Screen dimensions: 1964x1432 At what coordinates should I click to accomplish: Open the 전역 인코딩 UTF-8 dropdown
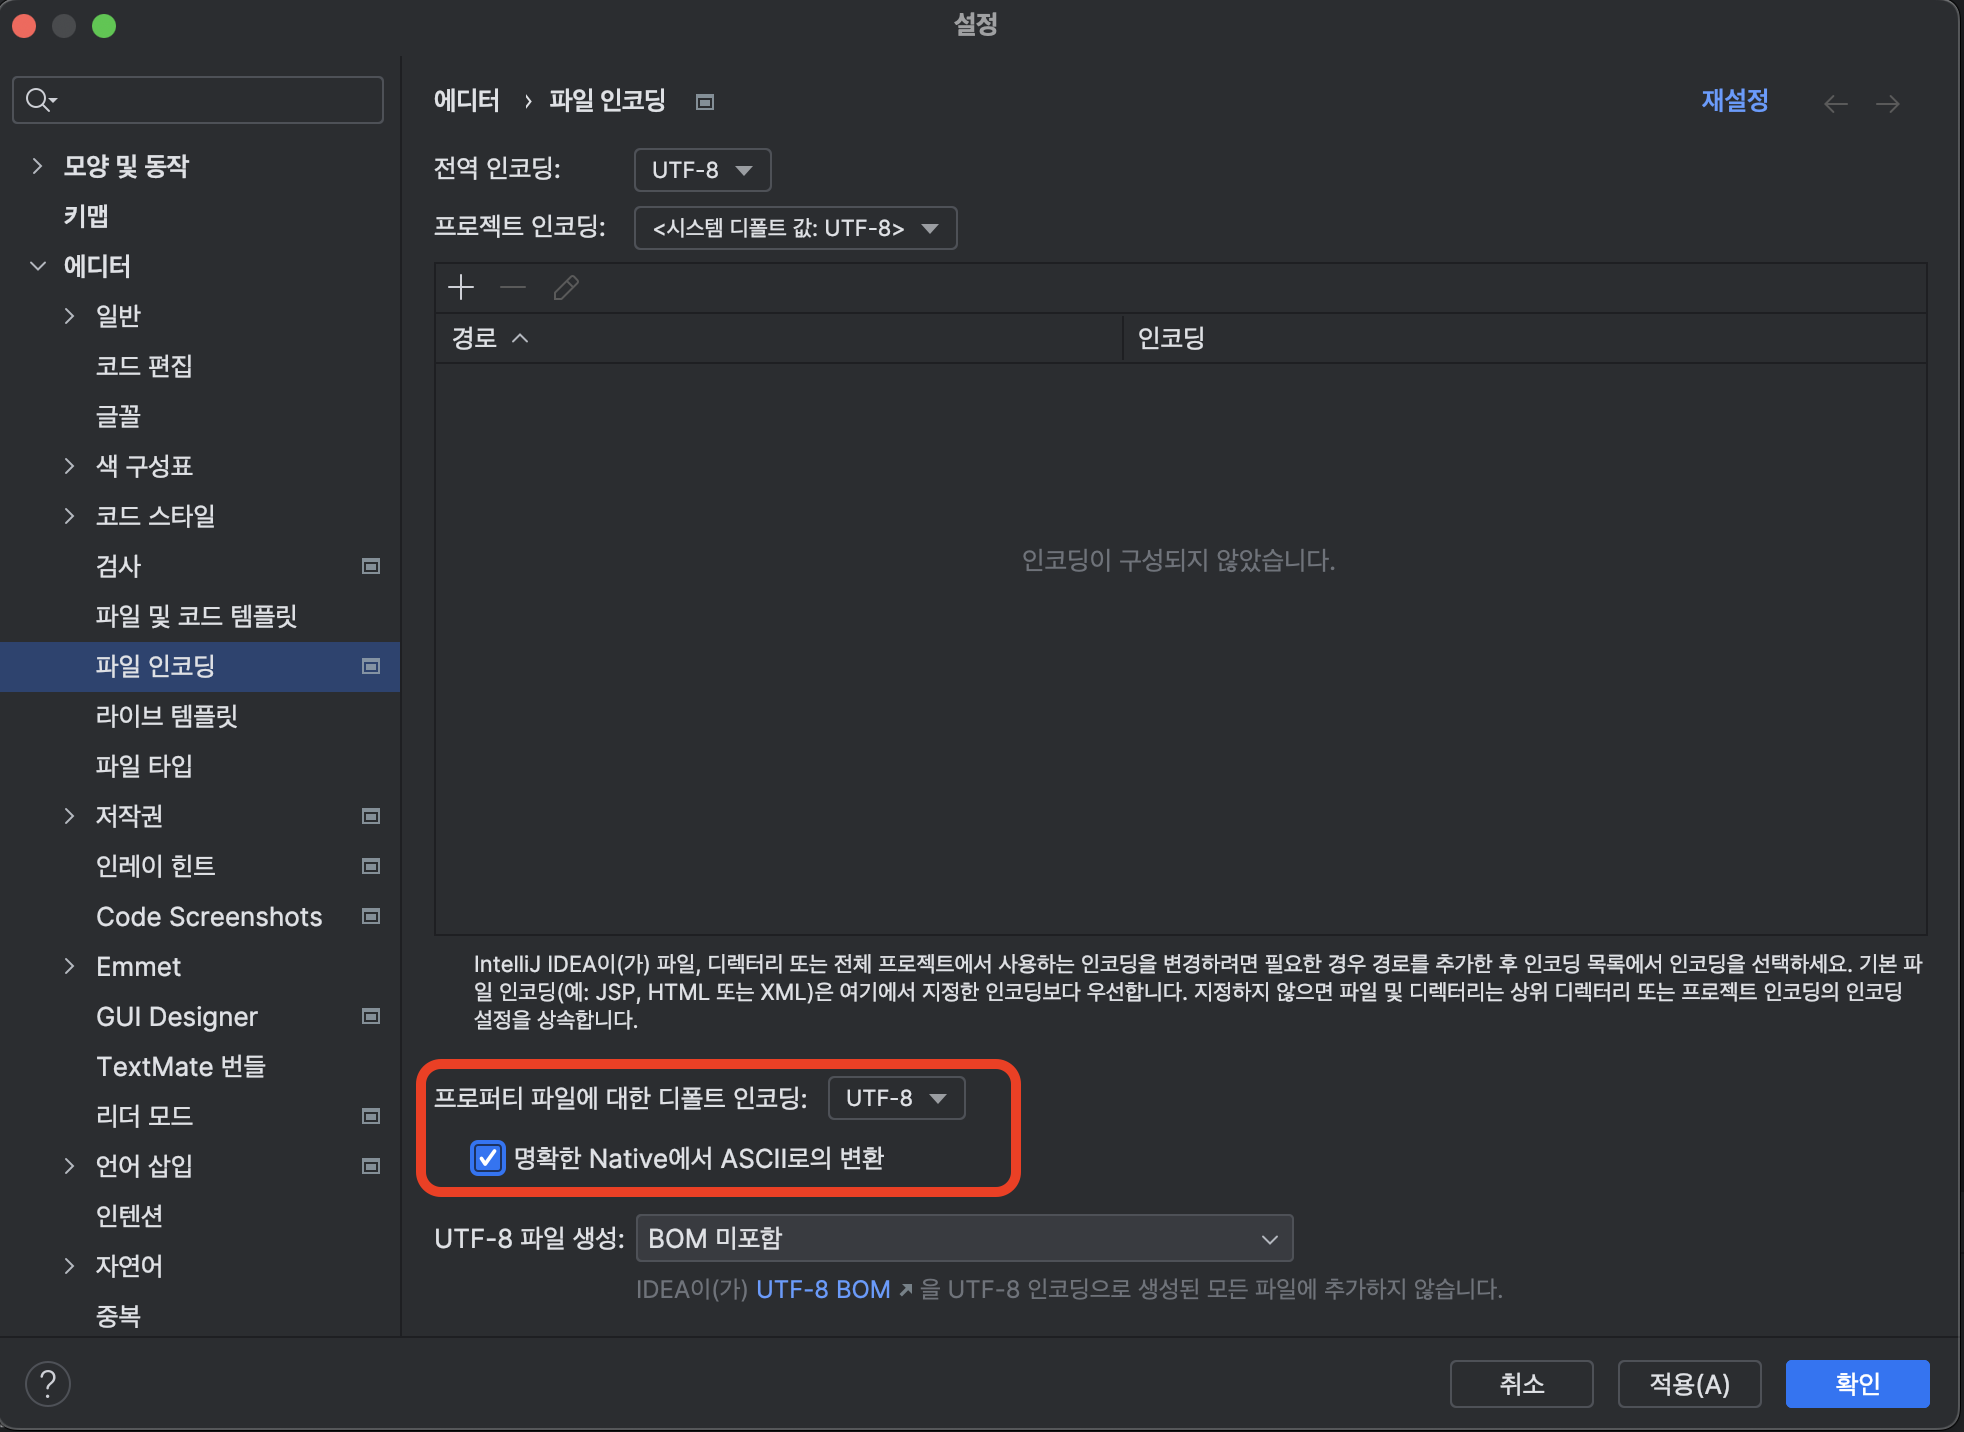[702, 170]
